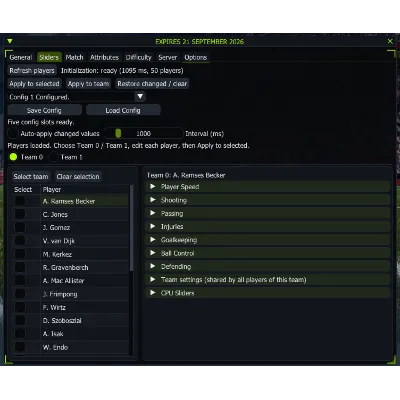This screenshot has width=400, height=400.
Task: Click the Save Config button
Action: click(x=44, y=110)
